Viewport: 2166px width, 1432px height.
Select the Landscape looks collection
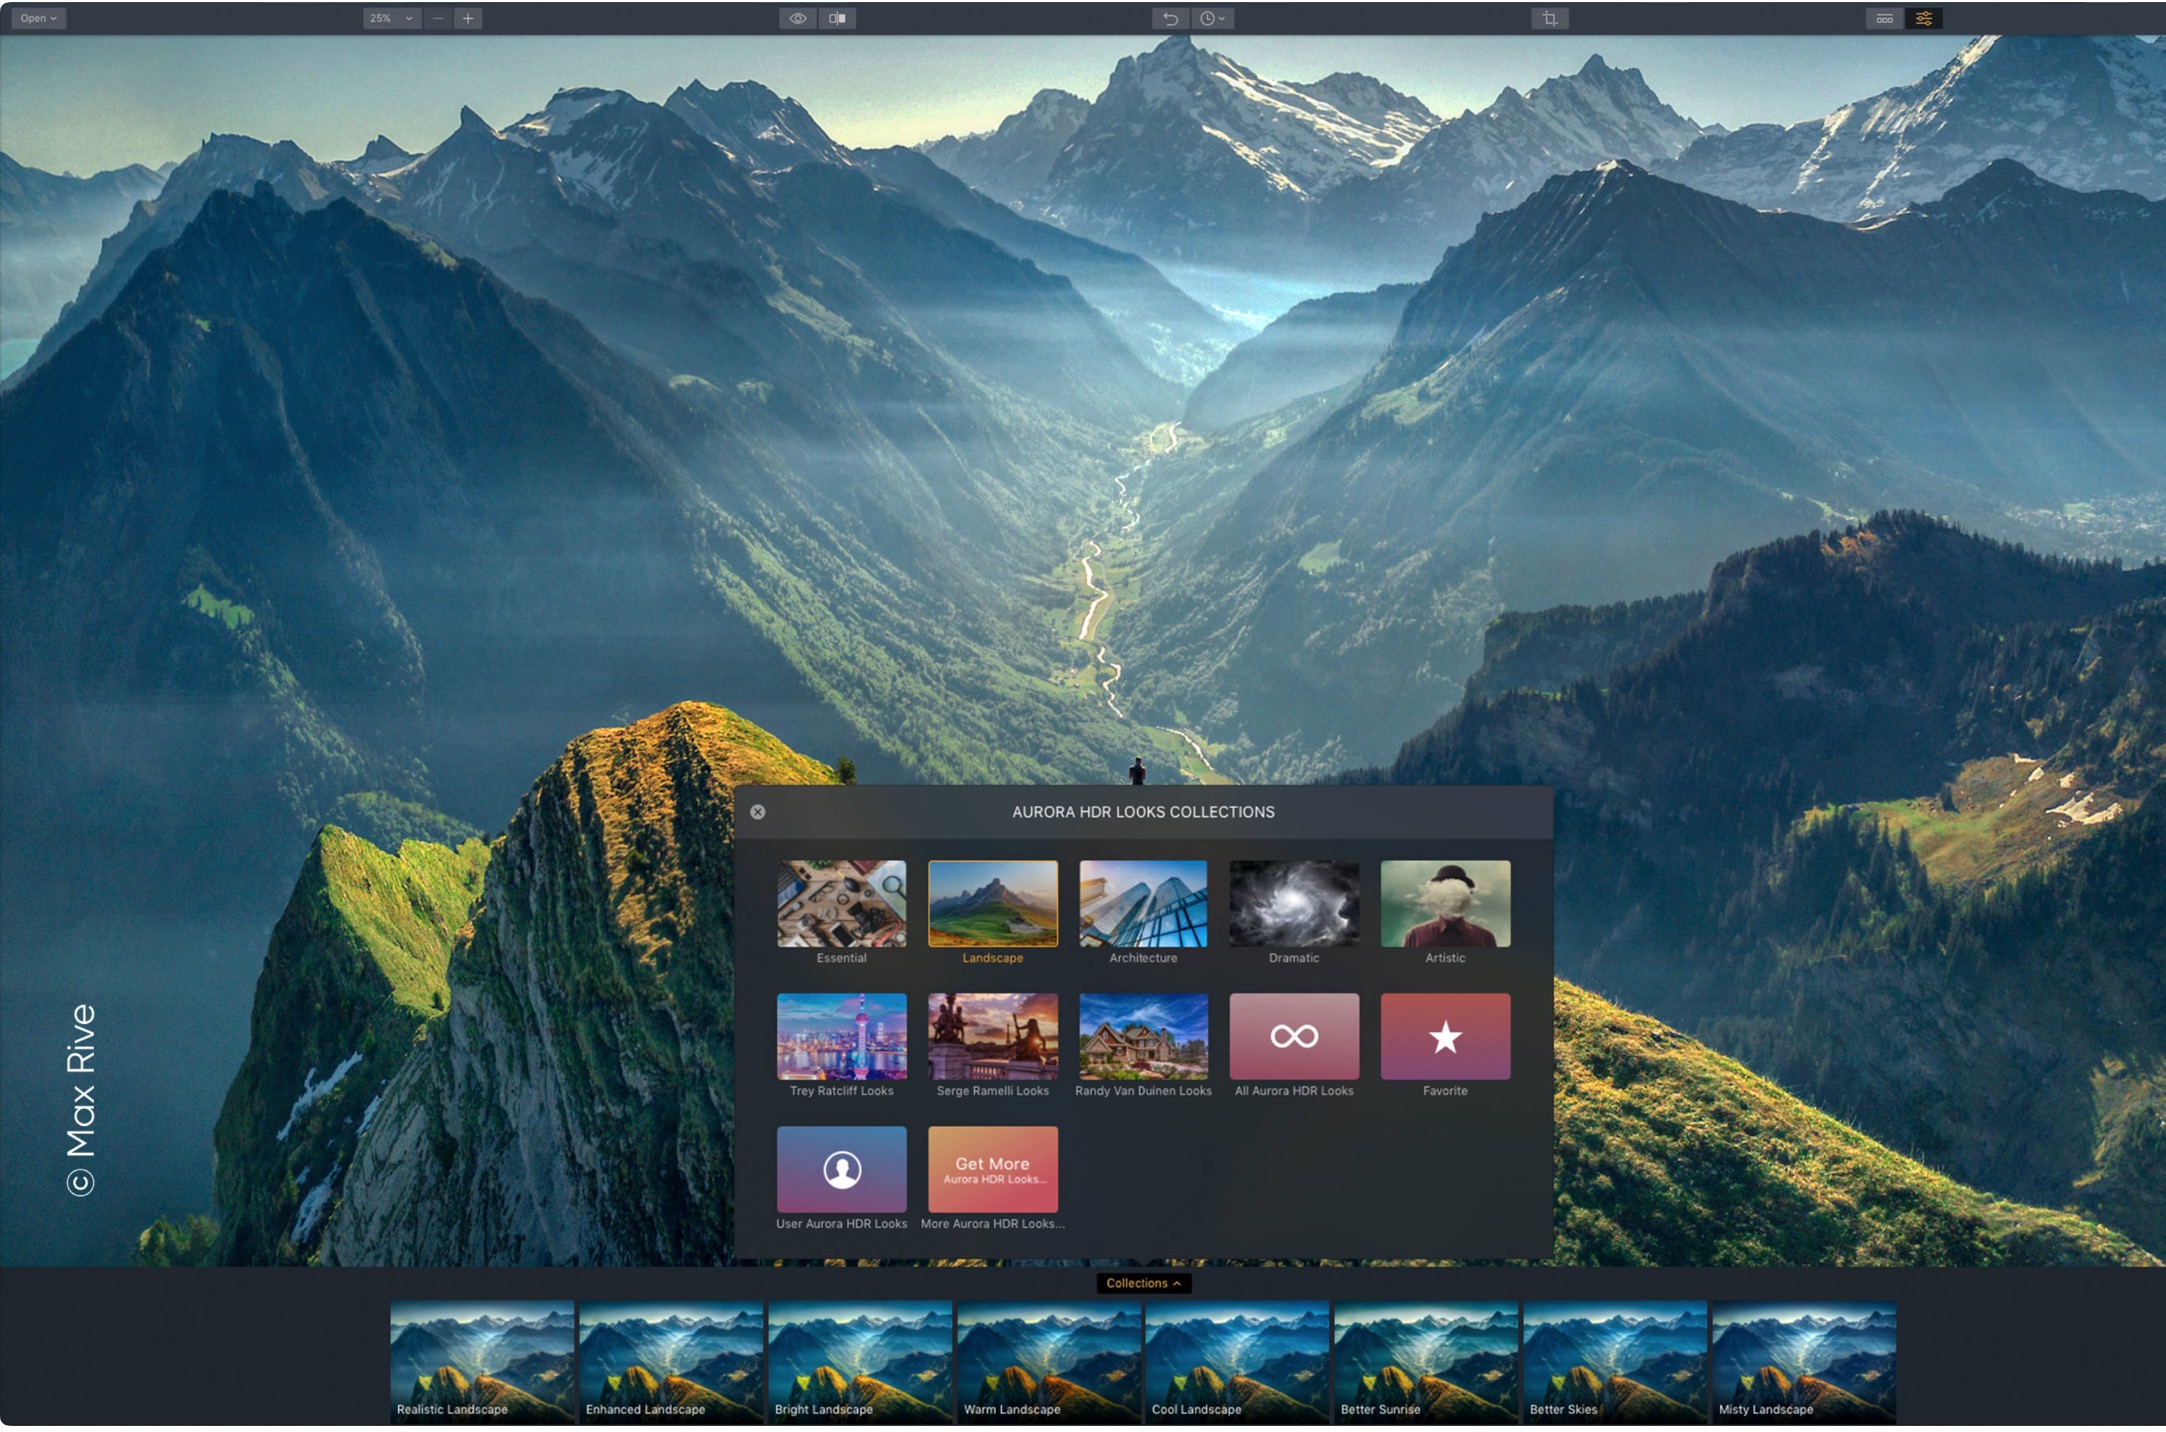point(992,903)
